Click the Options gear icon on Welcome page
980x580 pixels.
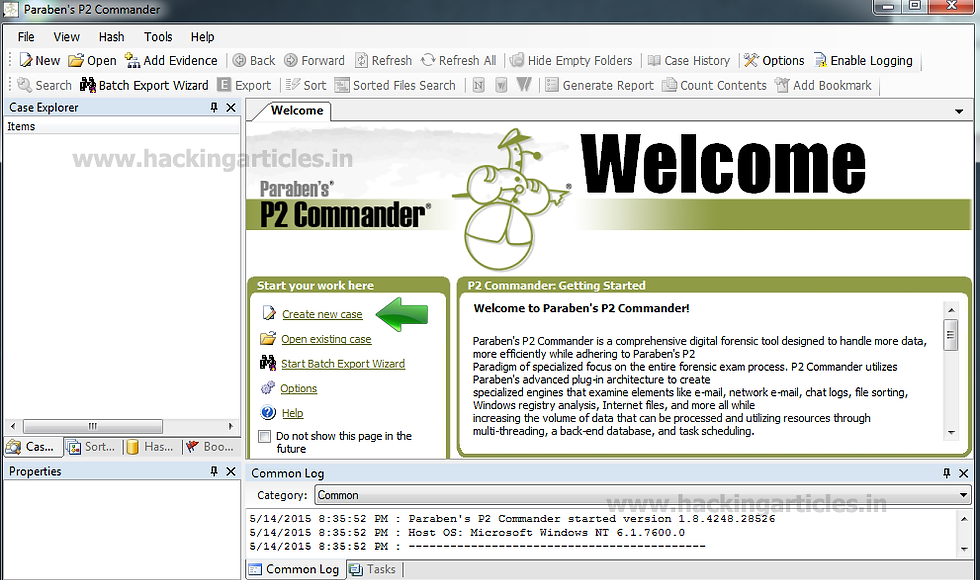click(x=268, y=388)
